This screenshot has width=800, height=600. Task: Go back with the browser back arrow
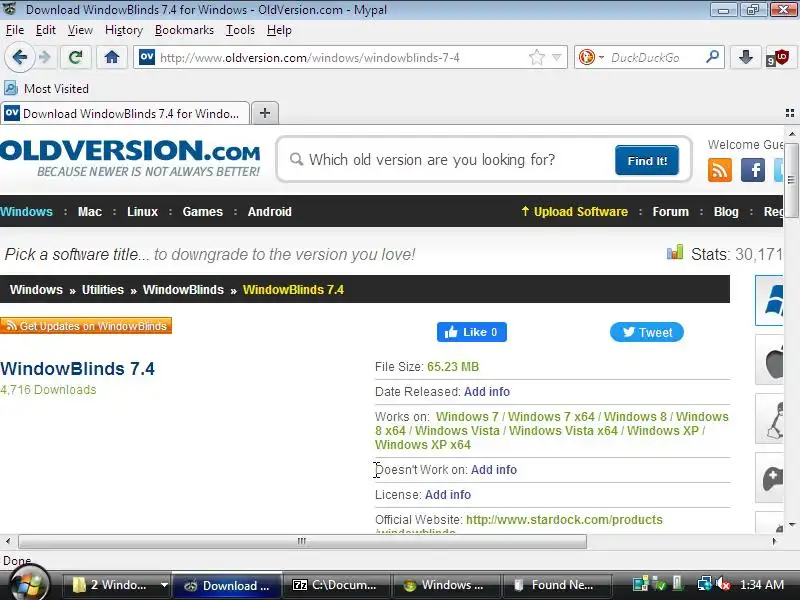click(x=19, y=57)
